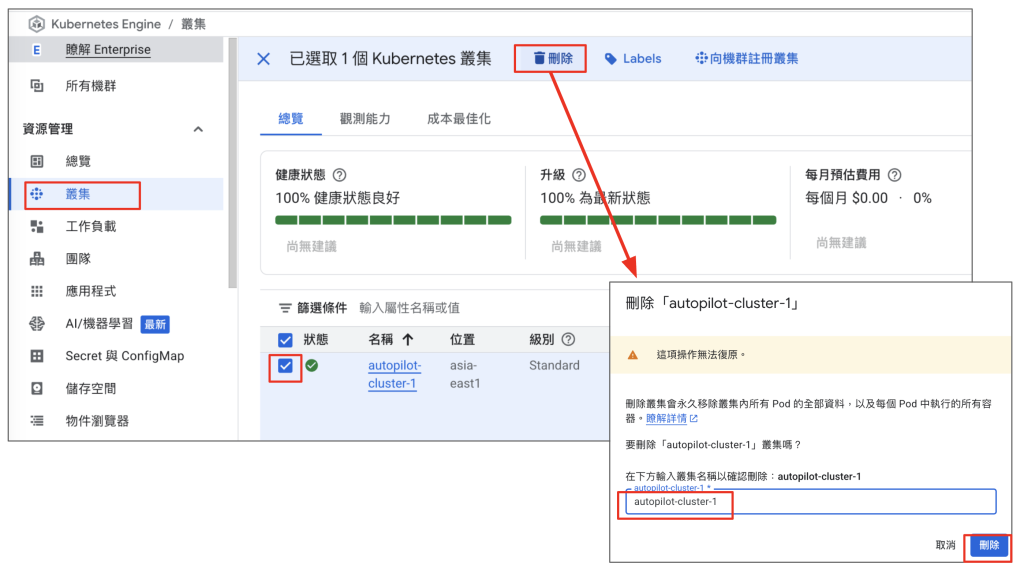Open Secret 與 ConfigMap sidebar item
Screen dimensions: 1024x572
tap(124, 356)
